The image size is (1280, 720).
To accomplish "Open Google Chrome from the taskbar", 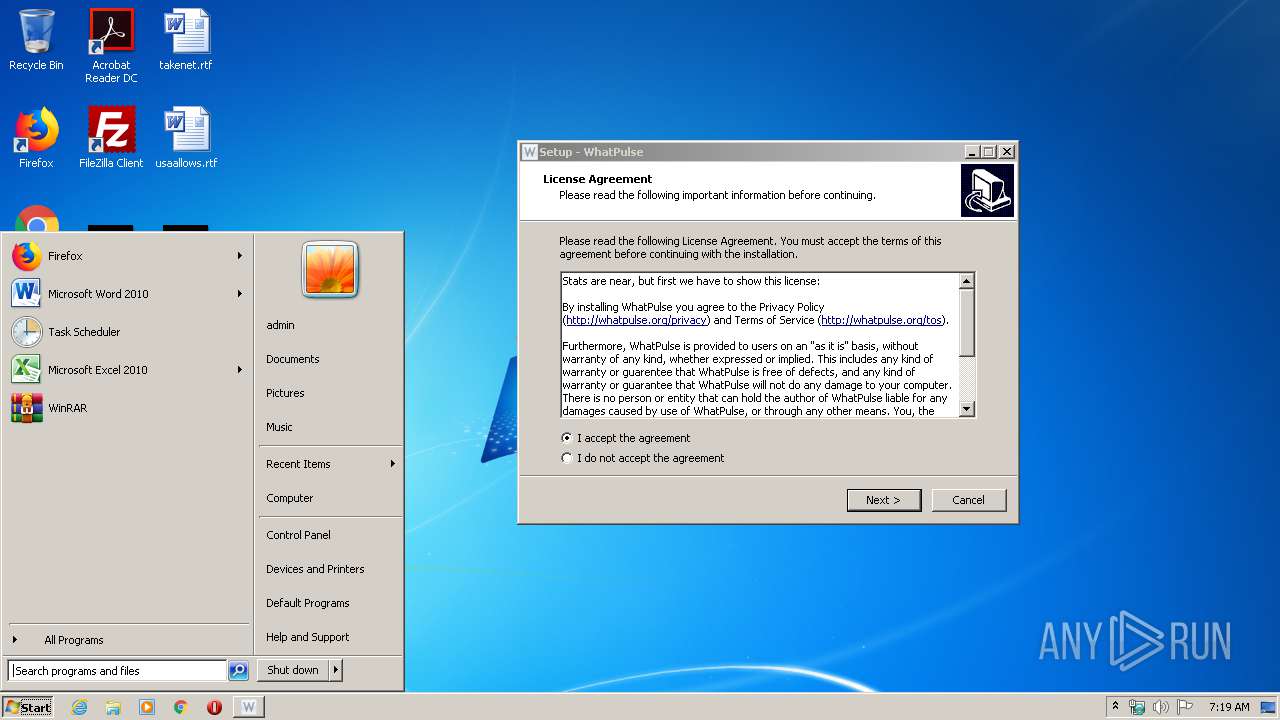I will [x=181, y=707].
